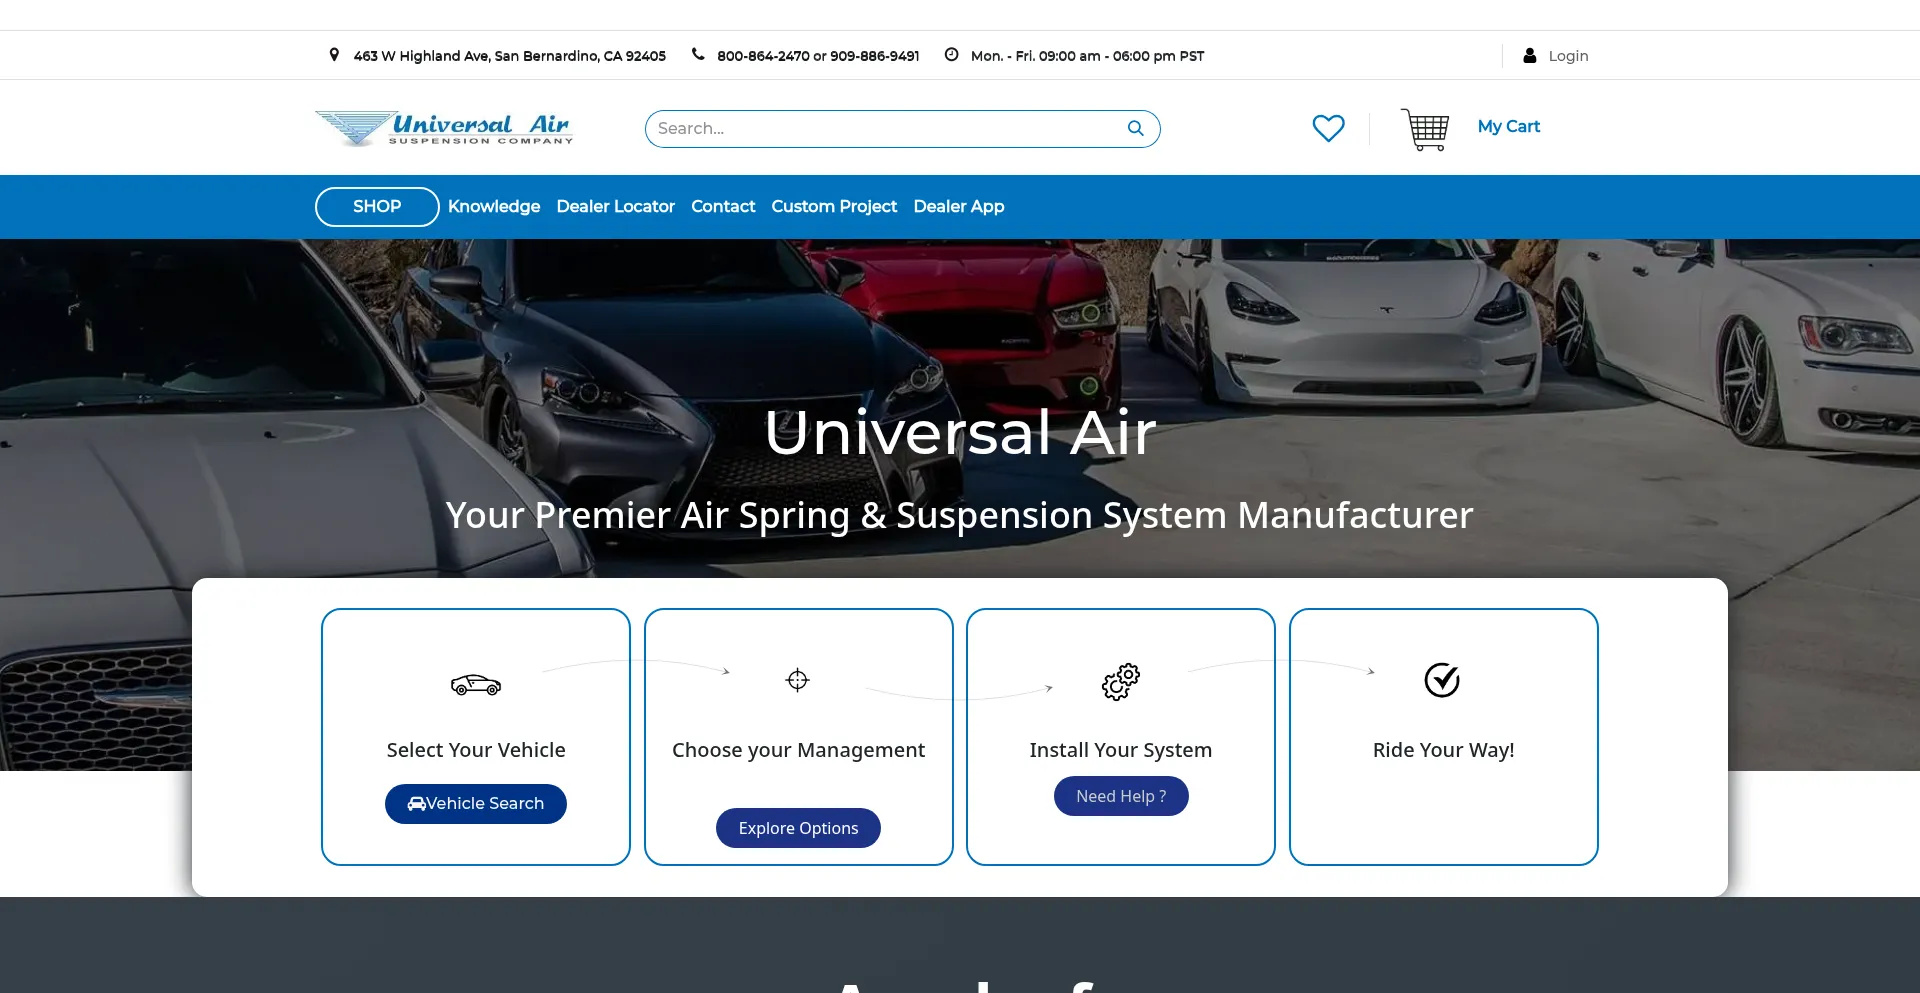Select the Contact menu item

pos(723,207)
